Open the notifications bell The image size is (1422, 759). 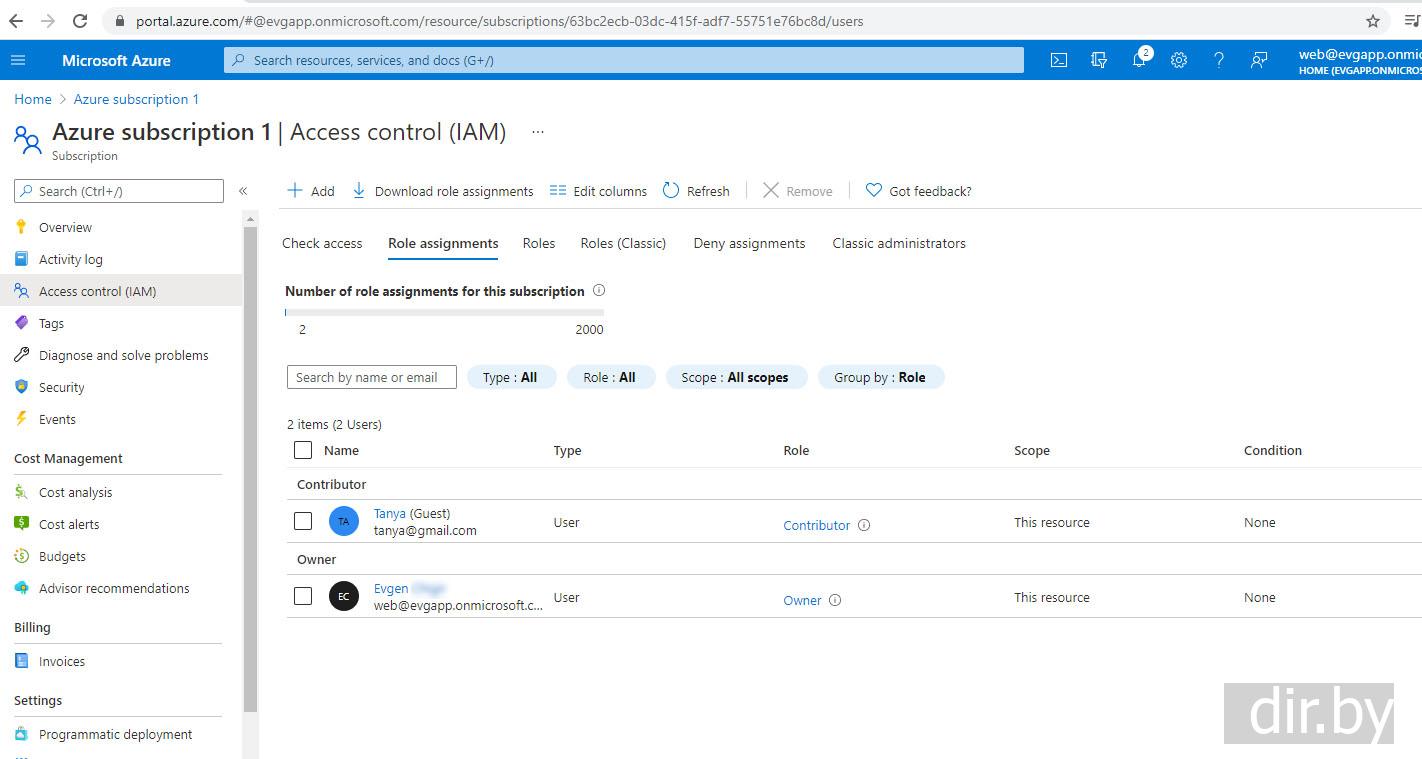1139,60
